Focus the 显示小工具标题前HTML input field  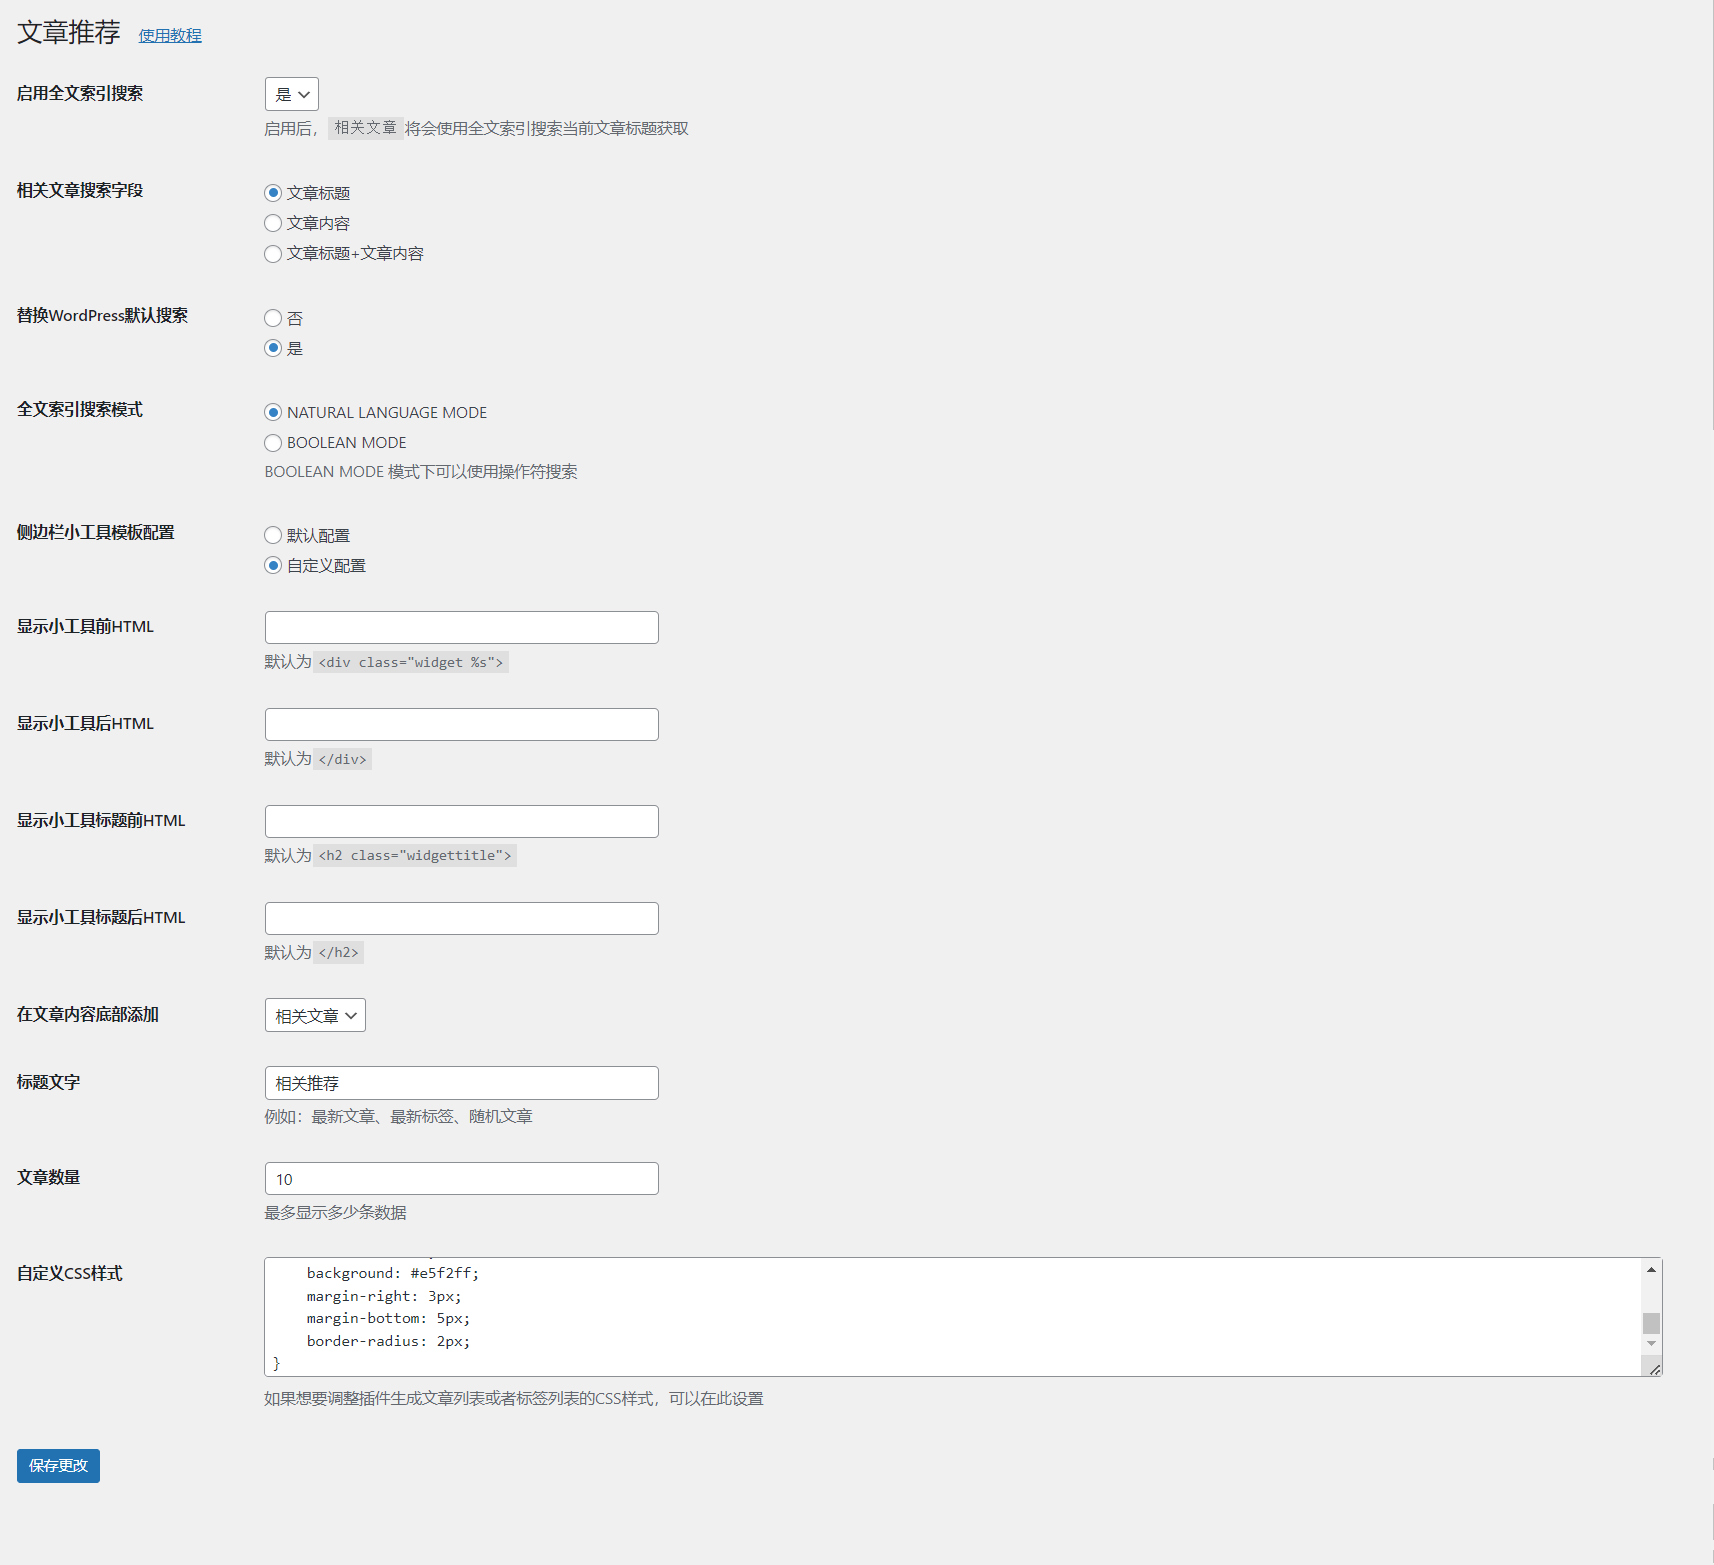pos(462,821)
